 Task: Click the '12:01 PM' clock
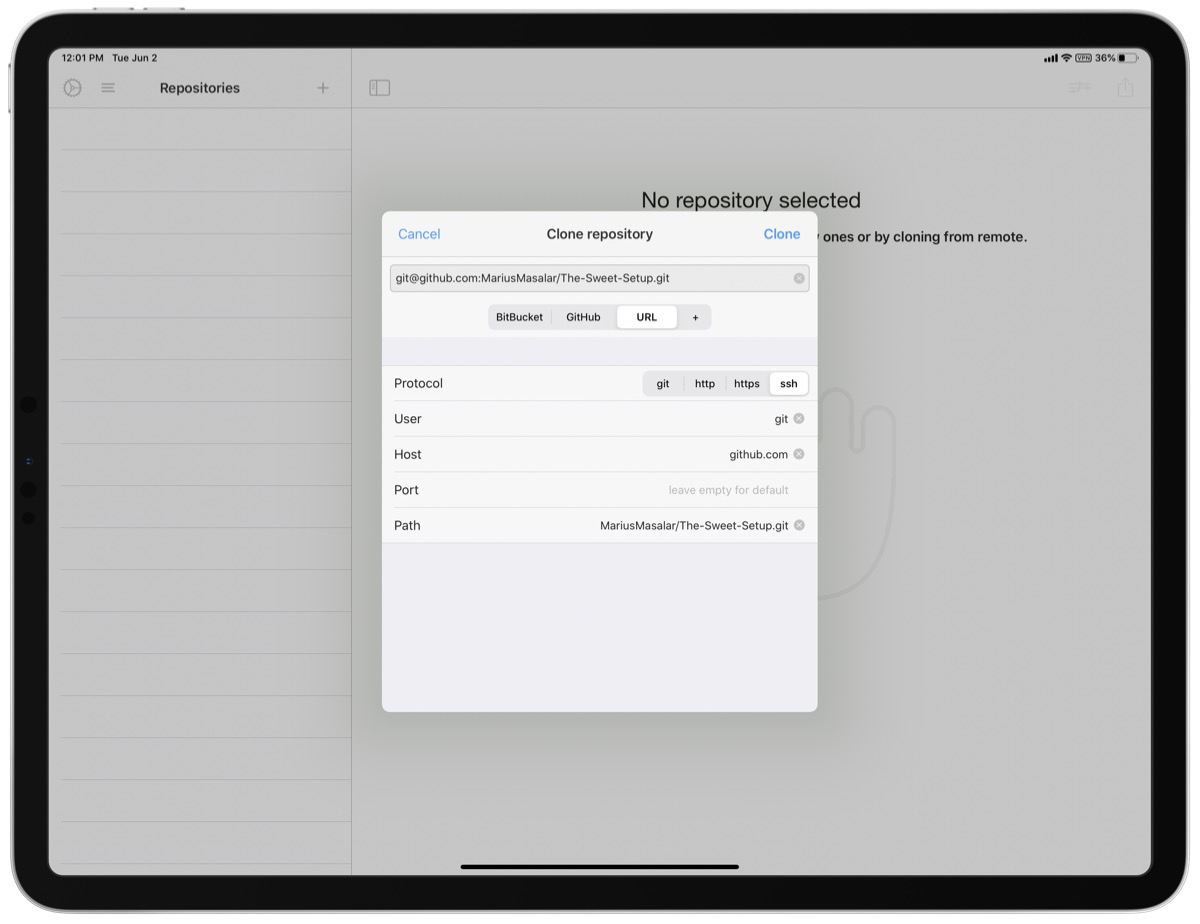83,58
